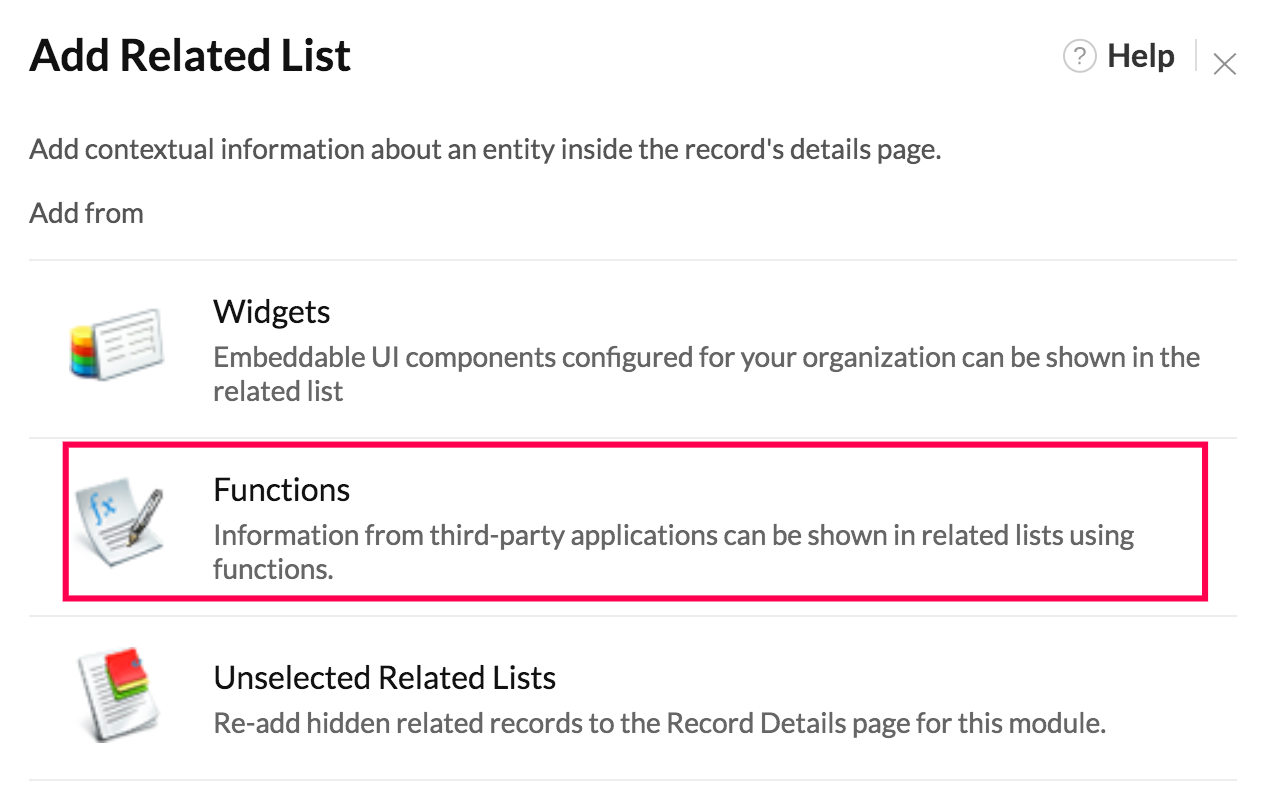This screenshot has height=803, width=1269.
Task: Close the Add Related List dialog
Action: (1224, 65)
